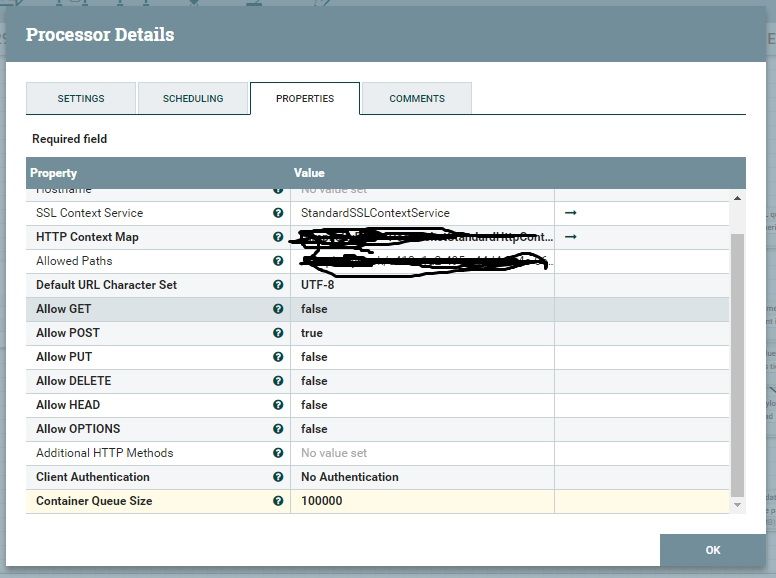Open help icon for Allow OPTIONS

[x=278, y=429]
